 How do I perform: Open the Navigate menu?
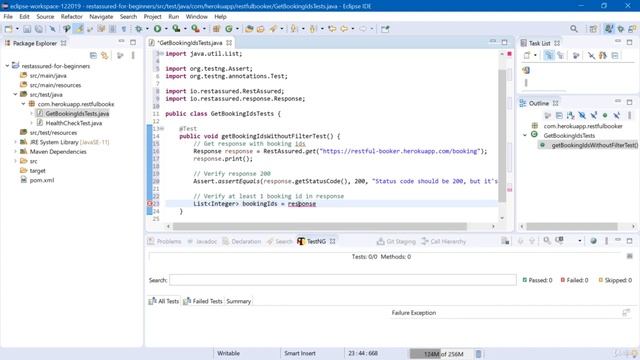pyautogui.click(x=101, y=16)
